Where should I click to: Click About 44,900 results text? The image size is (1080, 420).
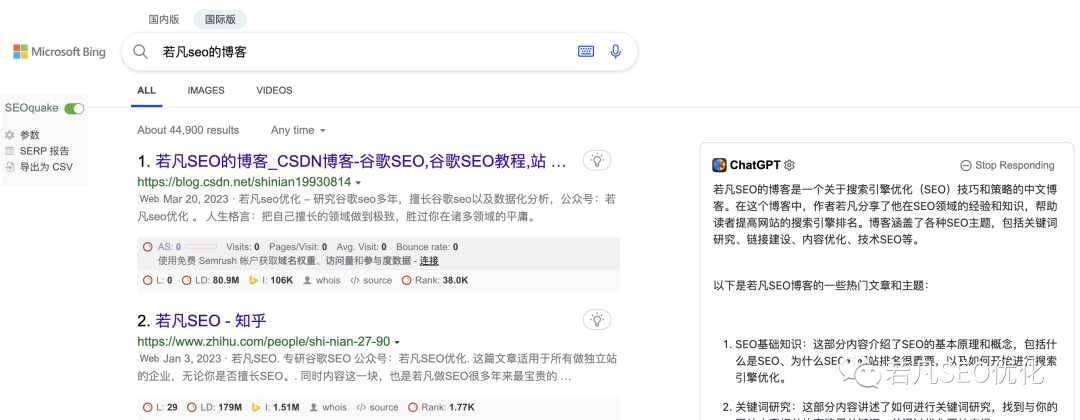(188, 130)
